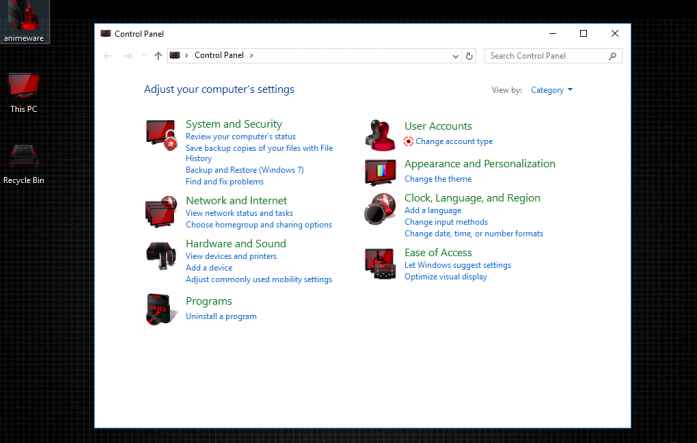Open the System and Security category icon
Screen dimensions: 697x443
pos(161,136)
